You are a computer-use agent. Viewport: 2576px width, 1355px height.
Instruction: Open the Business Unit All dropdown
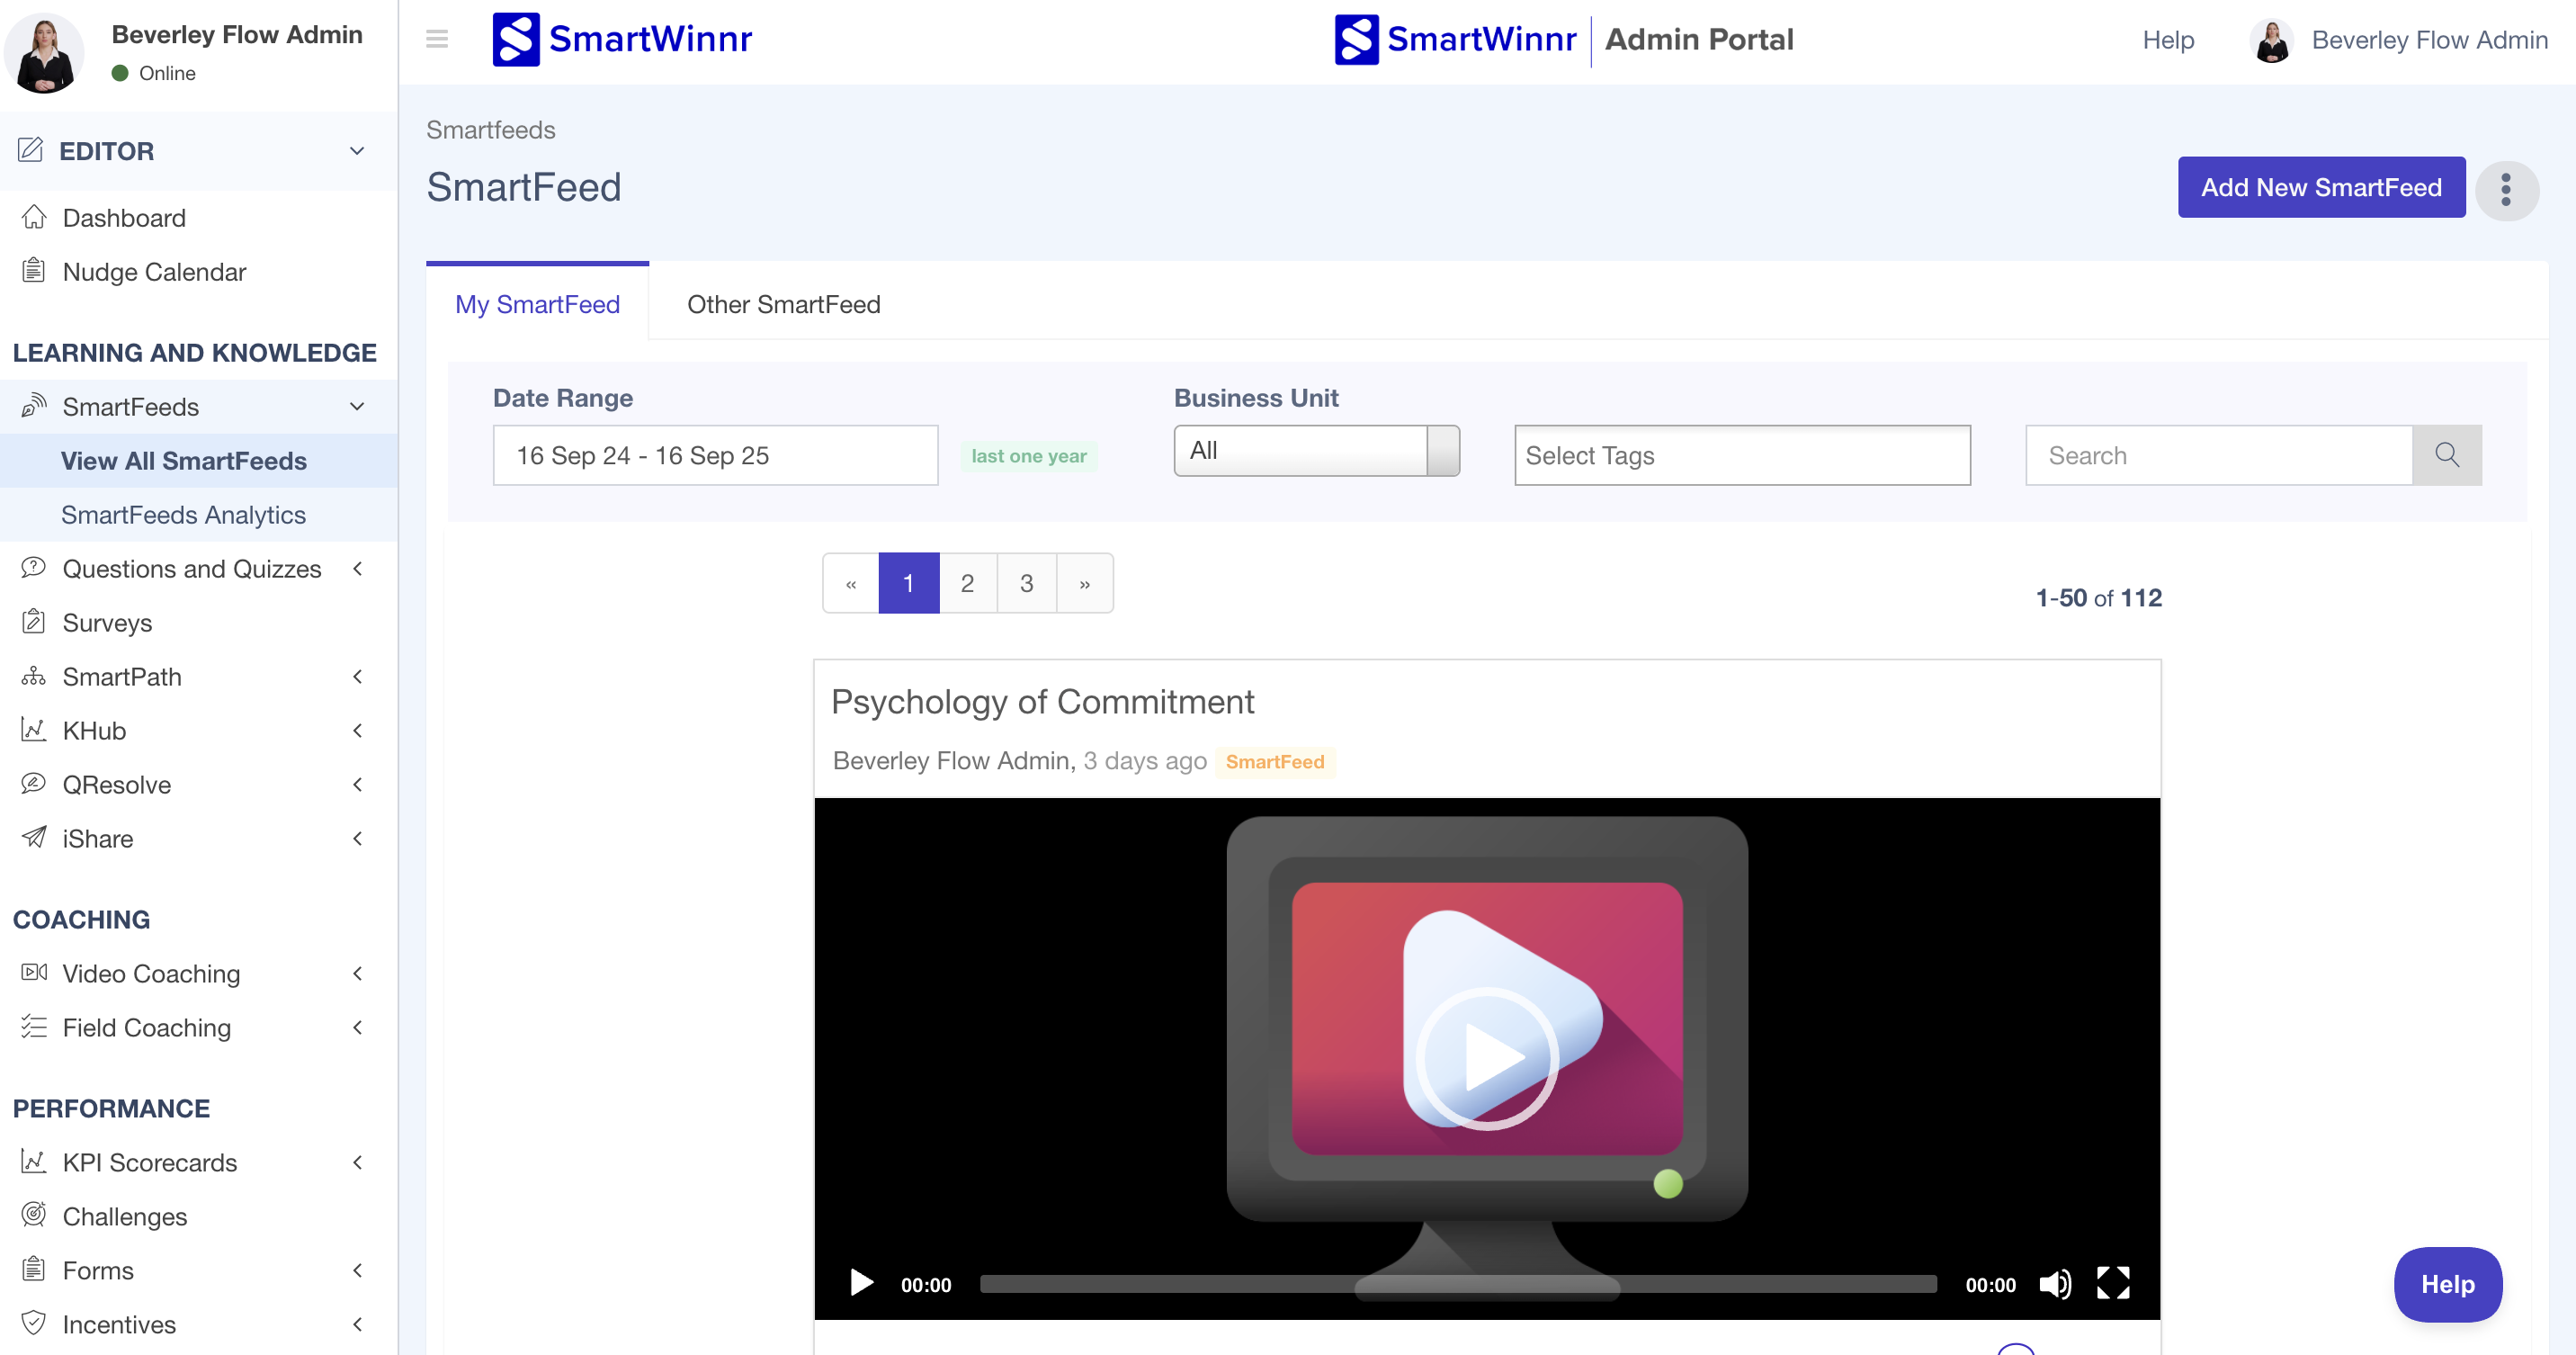[1316, 451]
